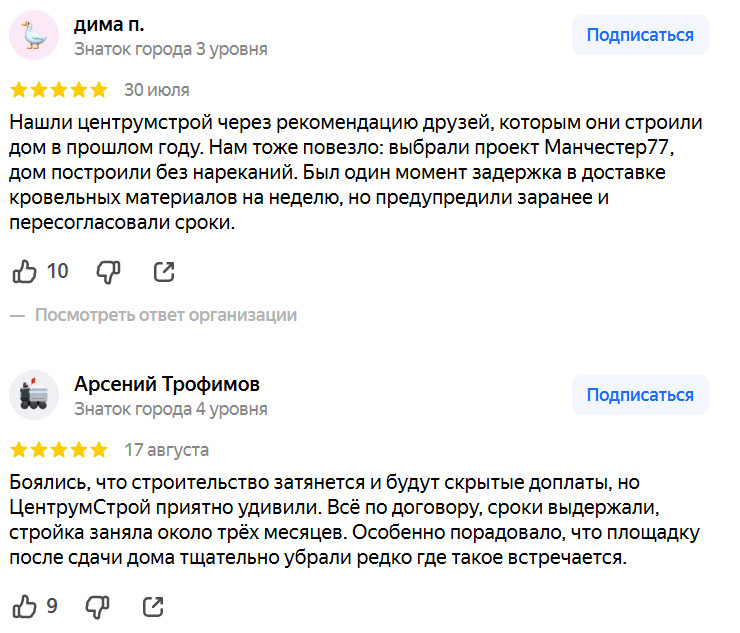Dislike Арсений Трофимов's review with thumbs down
The width and height of the screenshot is (740, 633).
coord(97,606)
